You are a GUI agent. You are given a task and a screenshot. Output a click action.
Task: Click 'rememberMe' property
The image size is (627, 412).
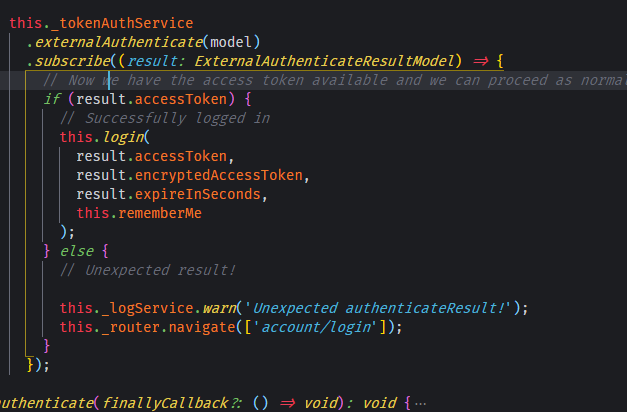pyautogui.click(x=160, y=213)
